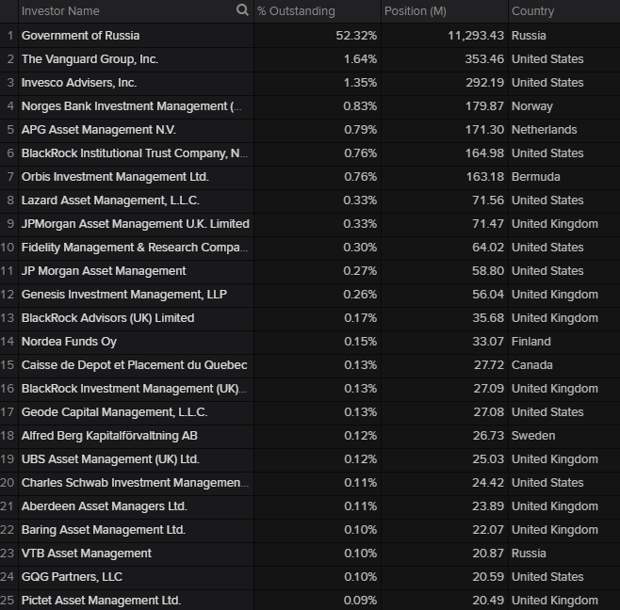
Task: Select Aberdeen Asset Managers Ltd.
Action: point(104,506)
